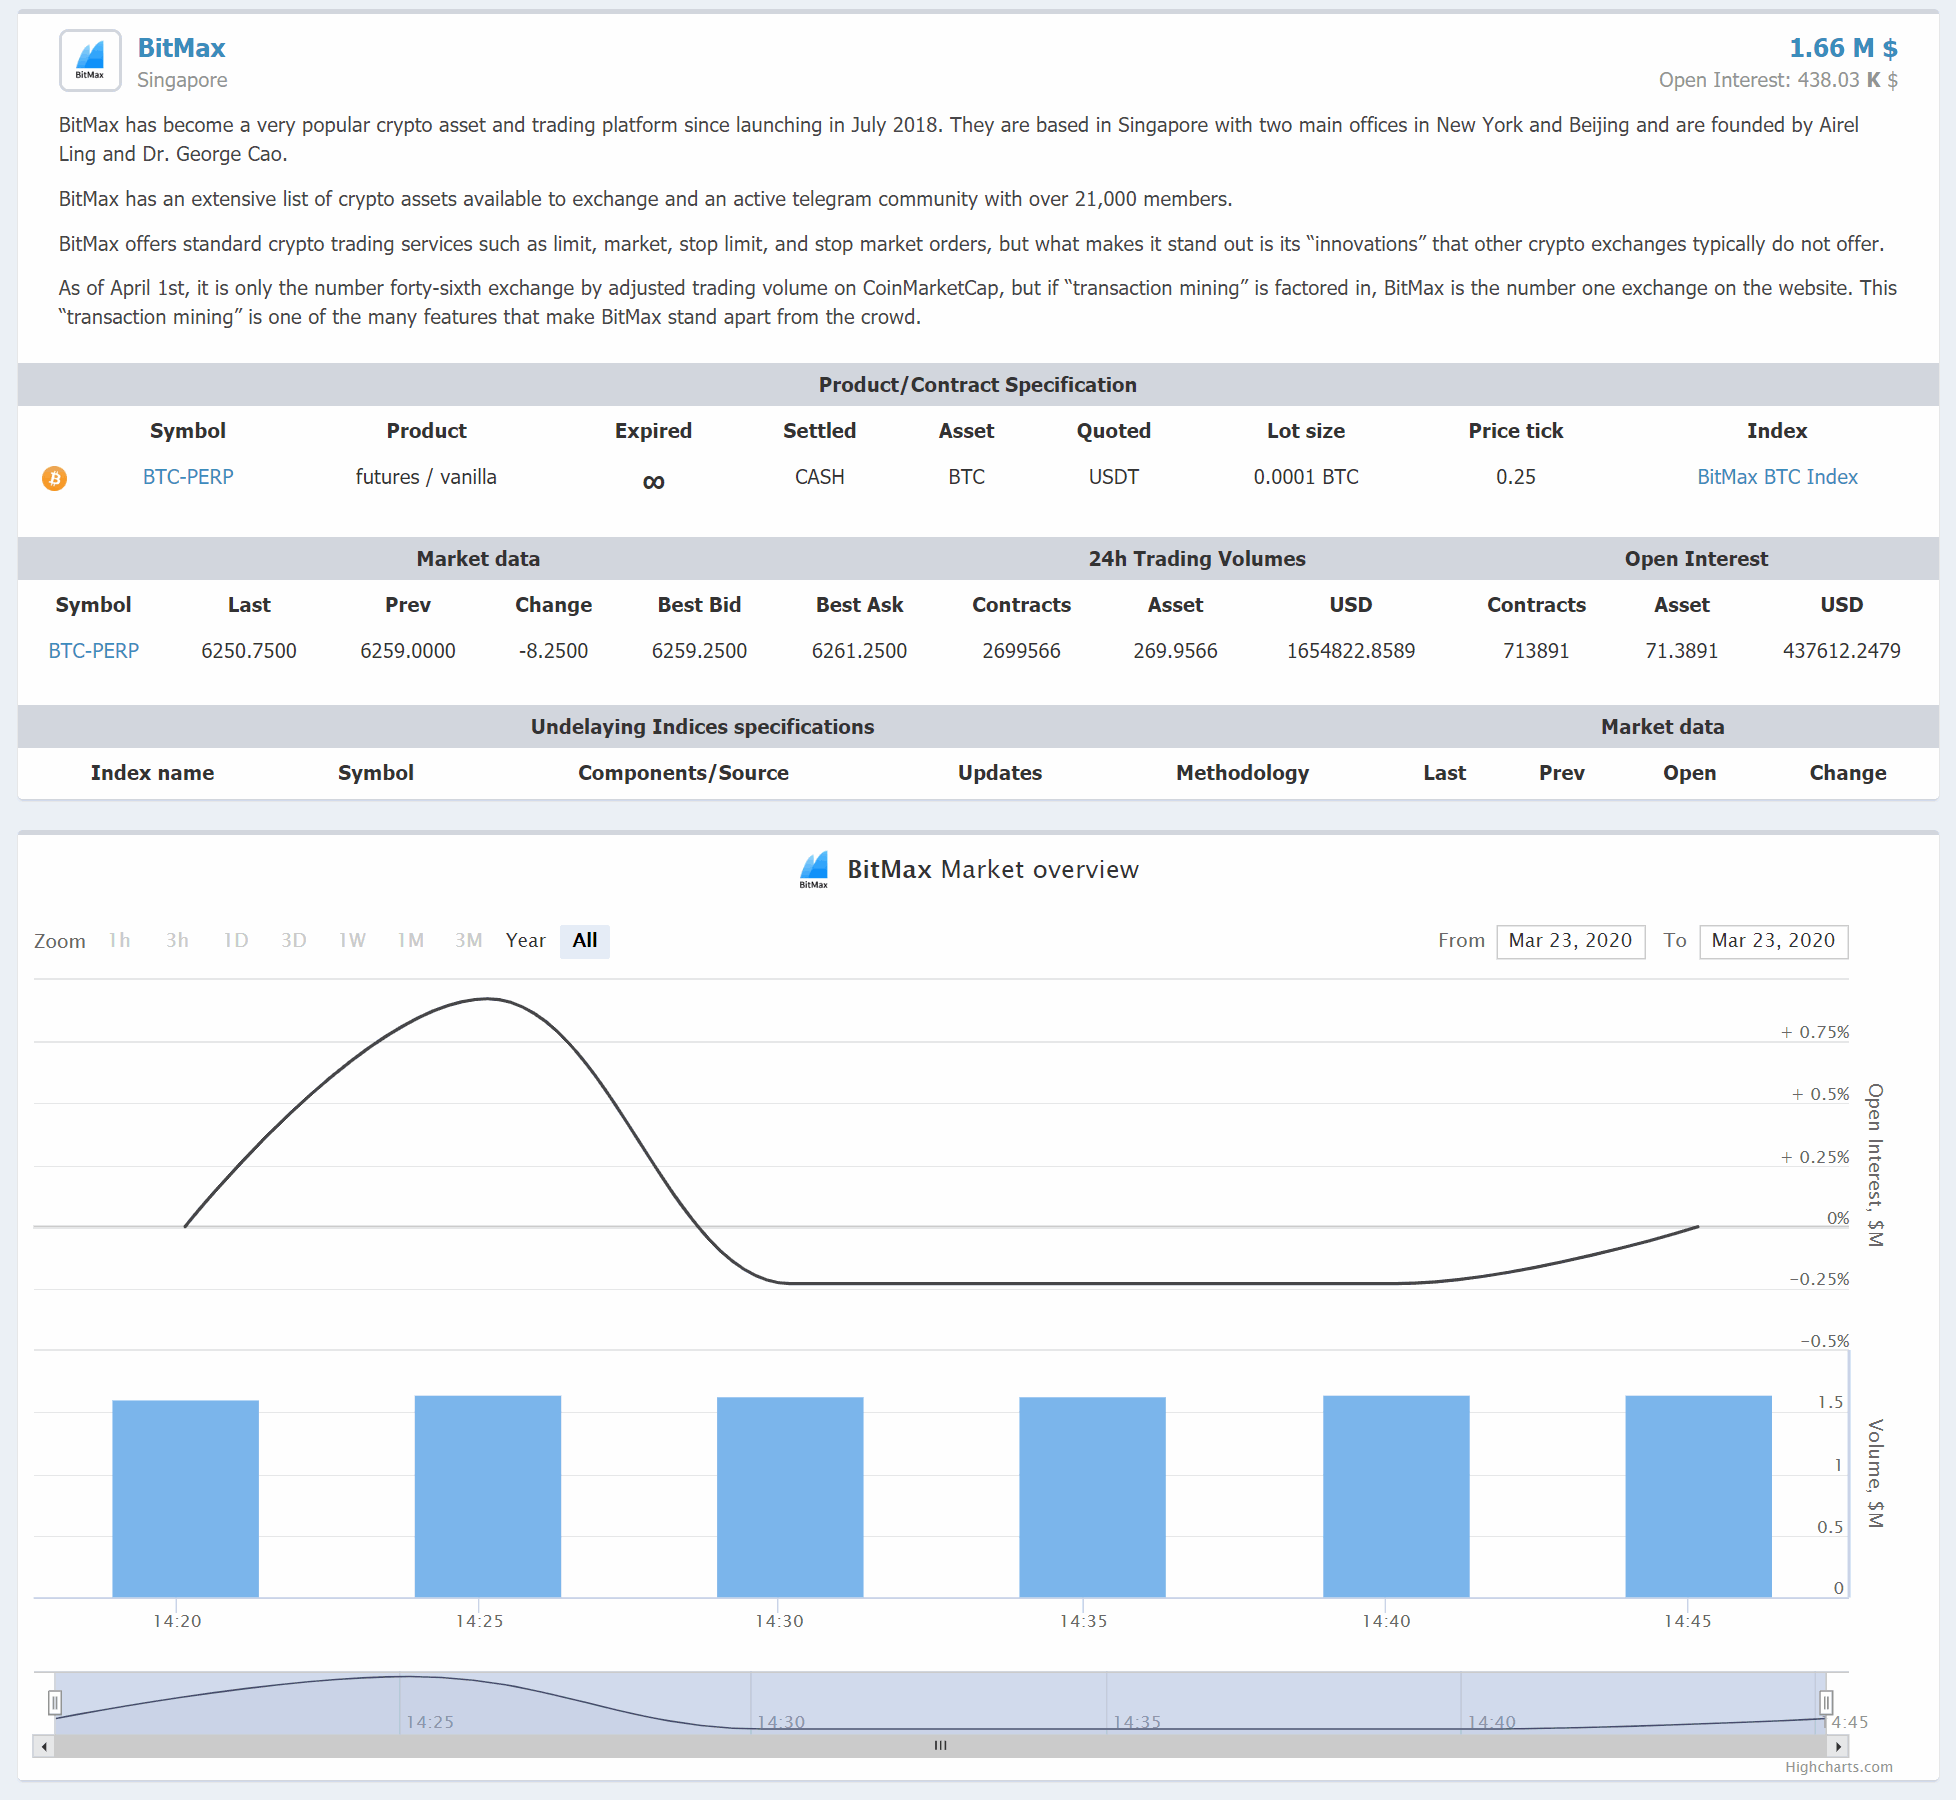This screenshot has height=1800, width=1956.
Task: Set chart zoom to Year
Action: point(526,941)
